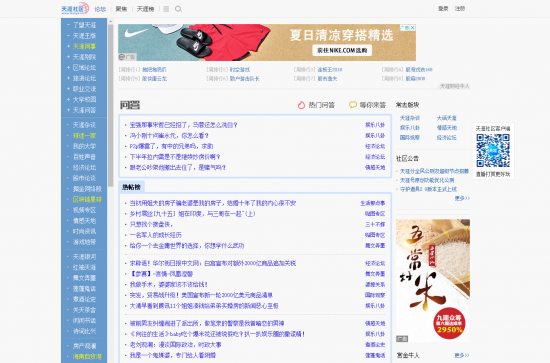This screenshot has height=363, width=550.
Task: Open 区块链星球 board in sidebar
Action: (x=87, y=199)
